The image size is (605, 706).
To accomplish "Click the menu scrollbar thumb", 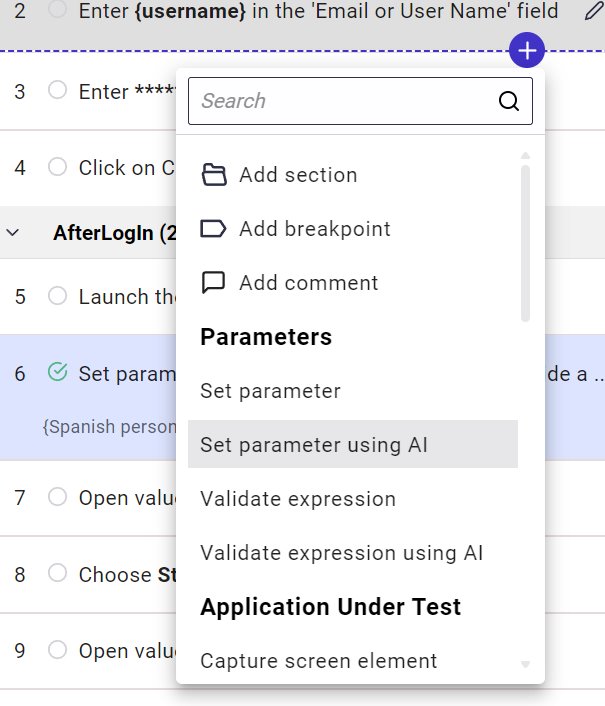I will [x=525, y=243].
